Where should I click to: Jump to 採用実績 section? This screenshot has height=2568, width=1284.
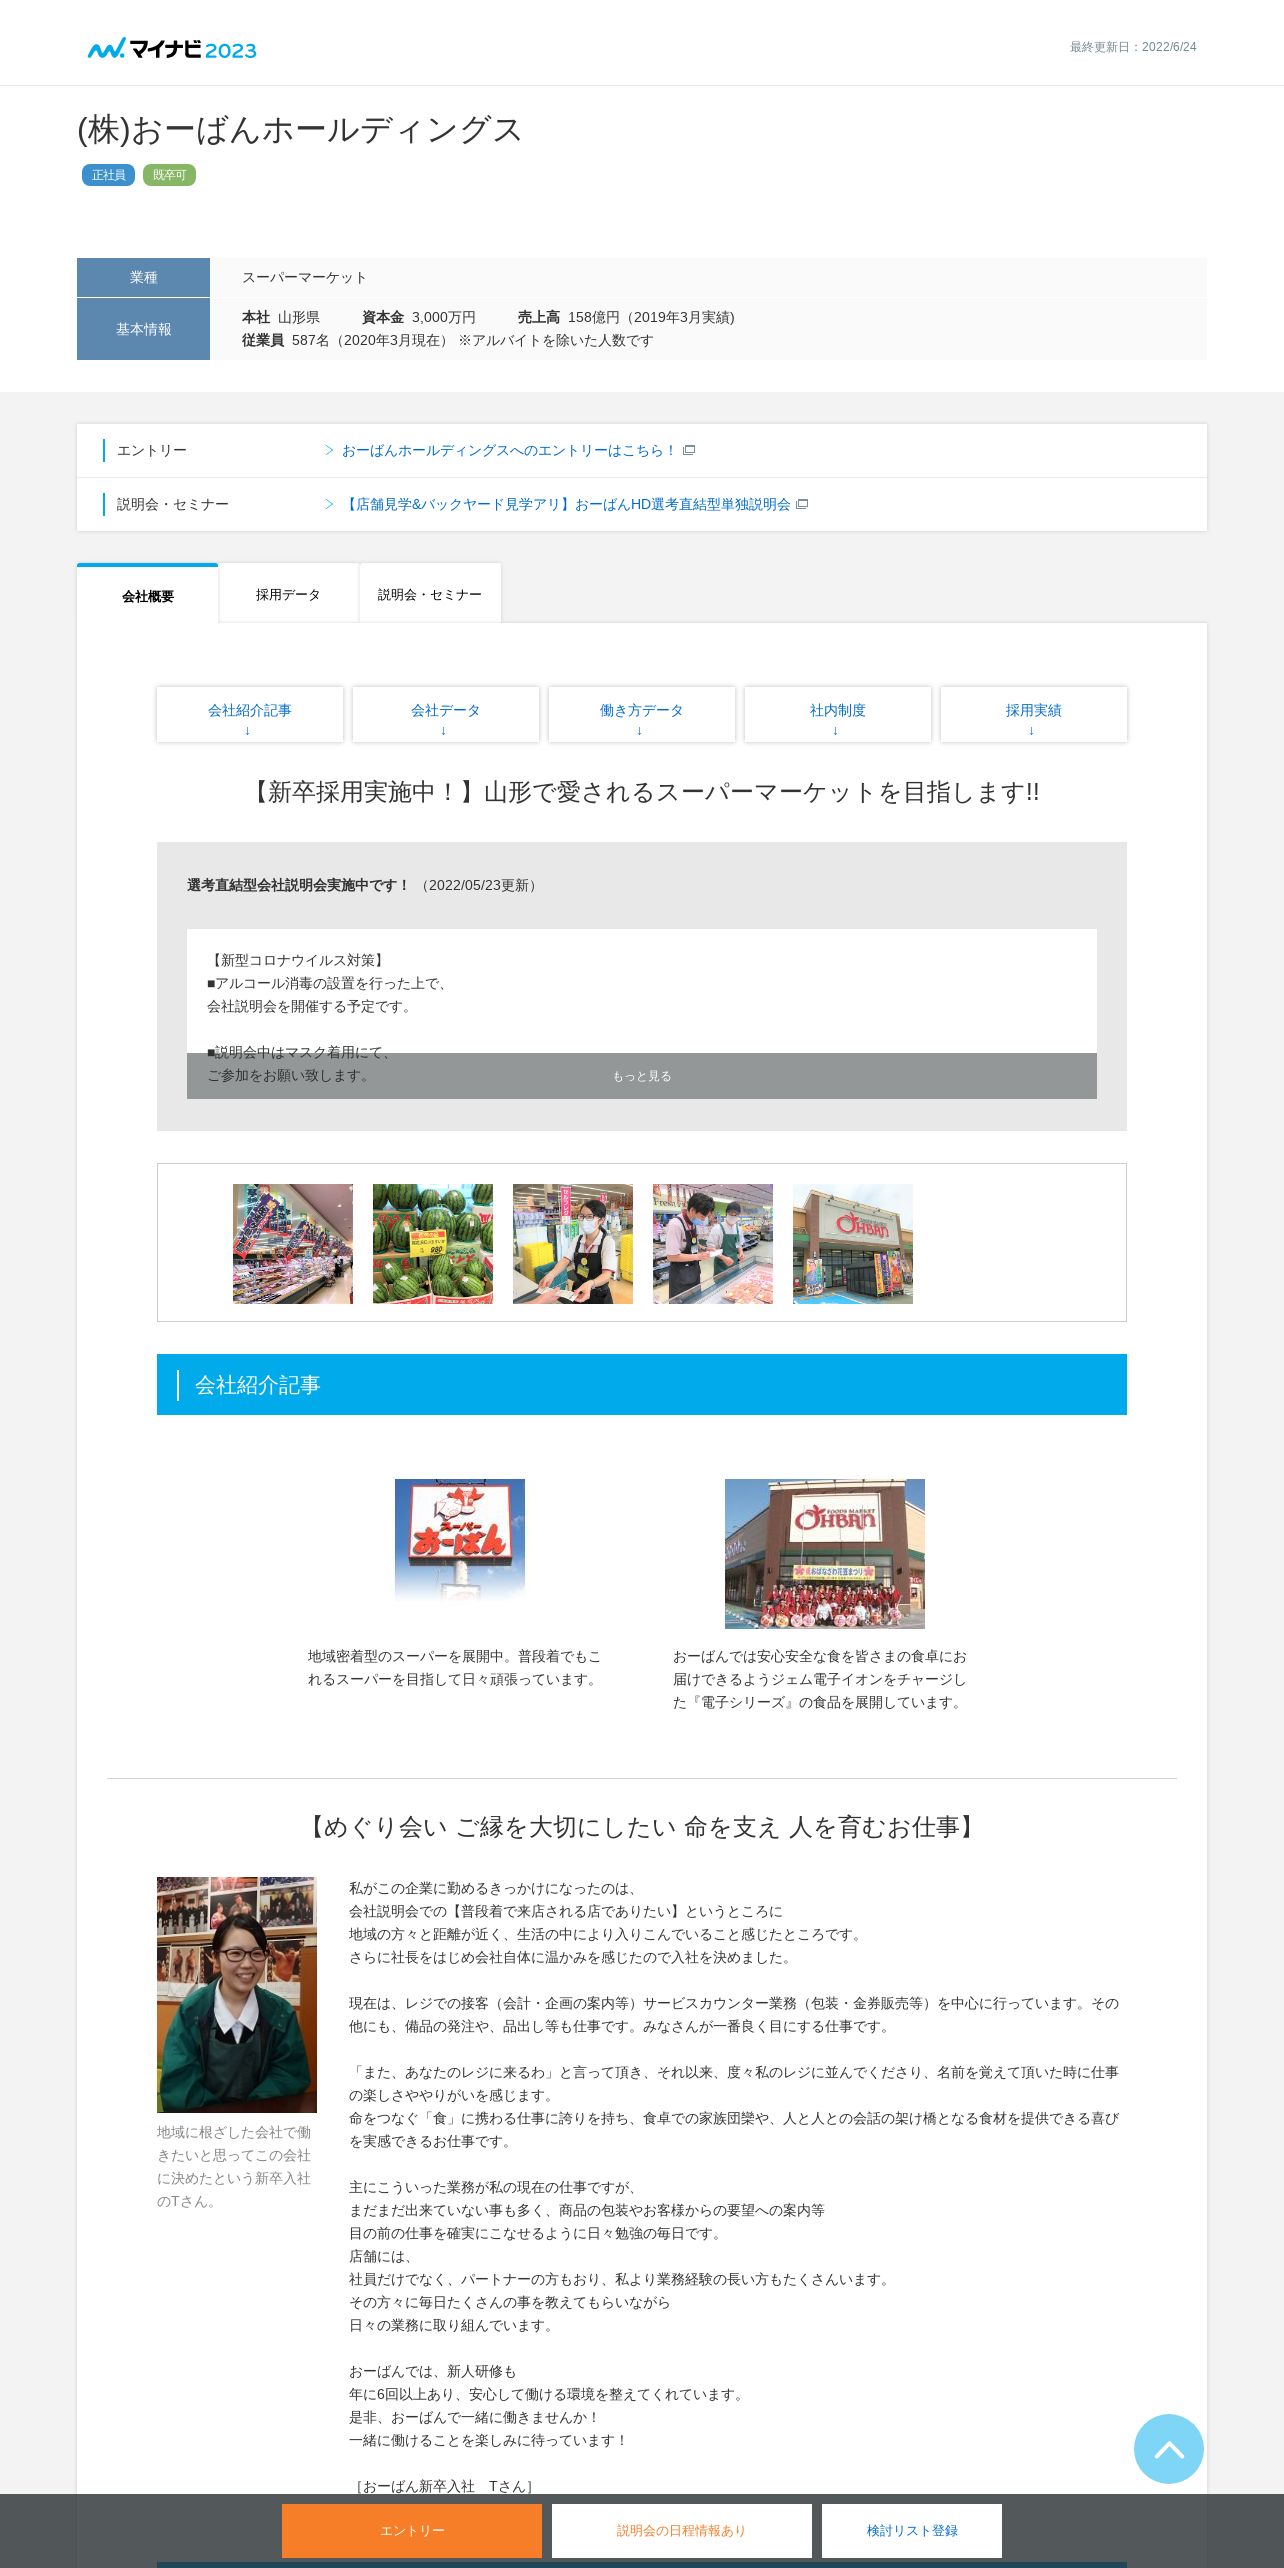point(1034,714)
